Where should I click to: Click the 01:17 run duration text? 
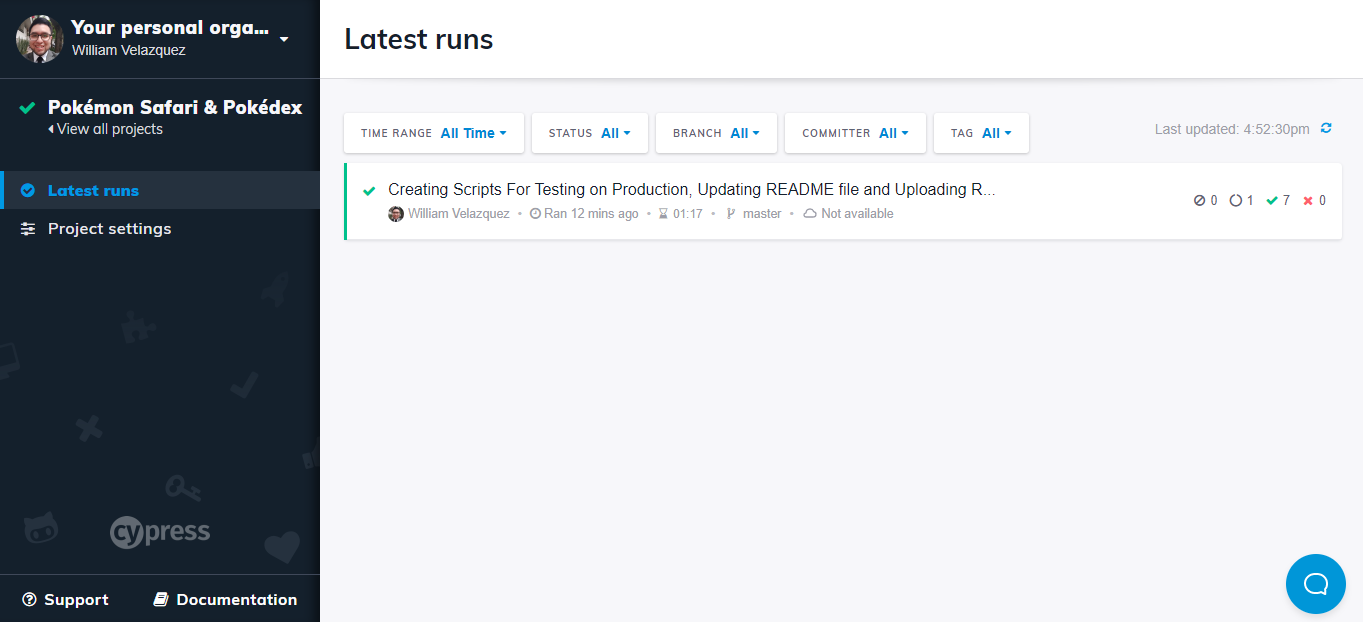[x=688, y=214]
